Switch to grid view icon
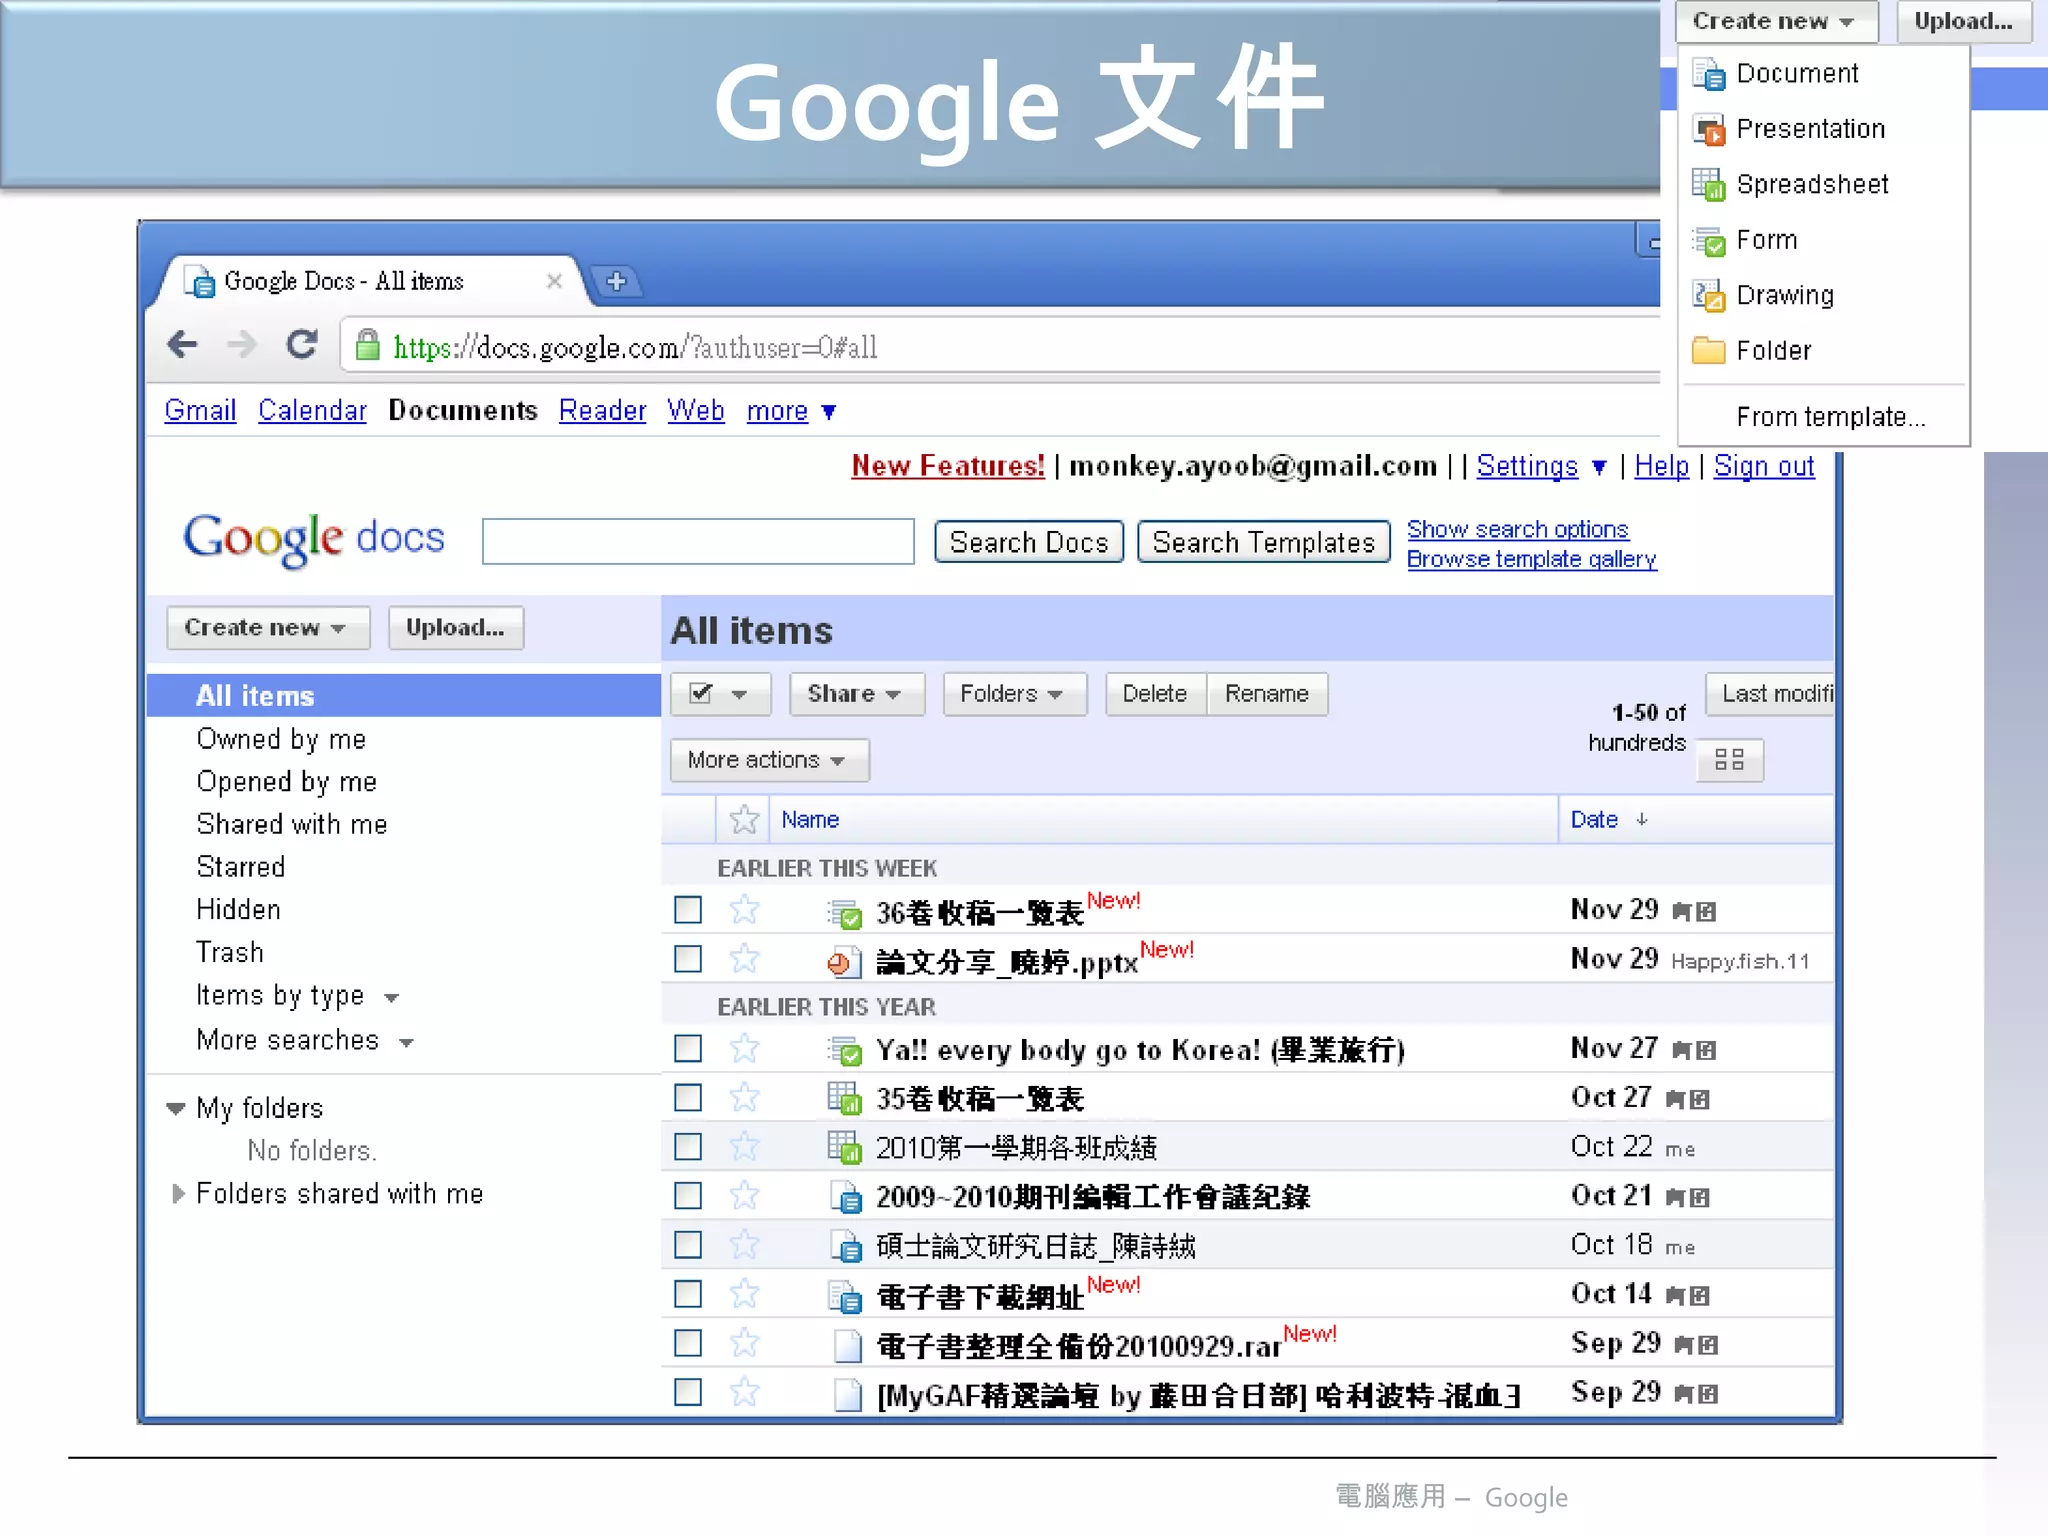 1729,760
